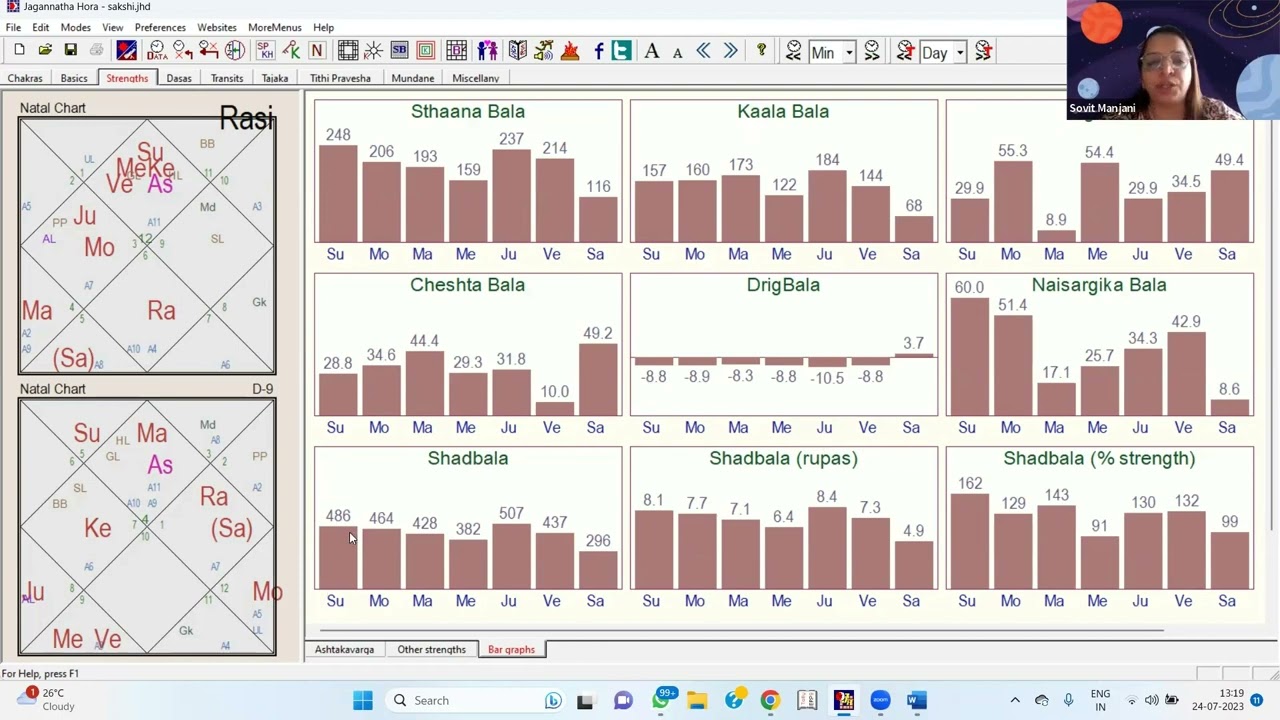Click the horizontal scrollbar below the graphs
Viewport: 1280px width, 720px height.
pyautogui.click(x=740, y=631)
